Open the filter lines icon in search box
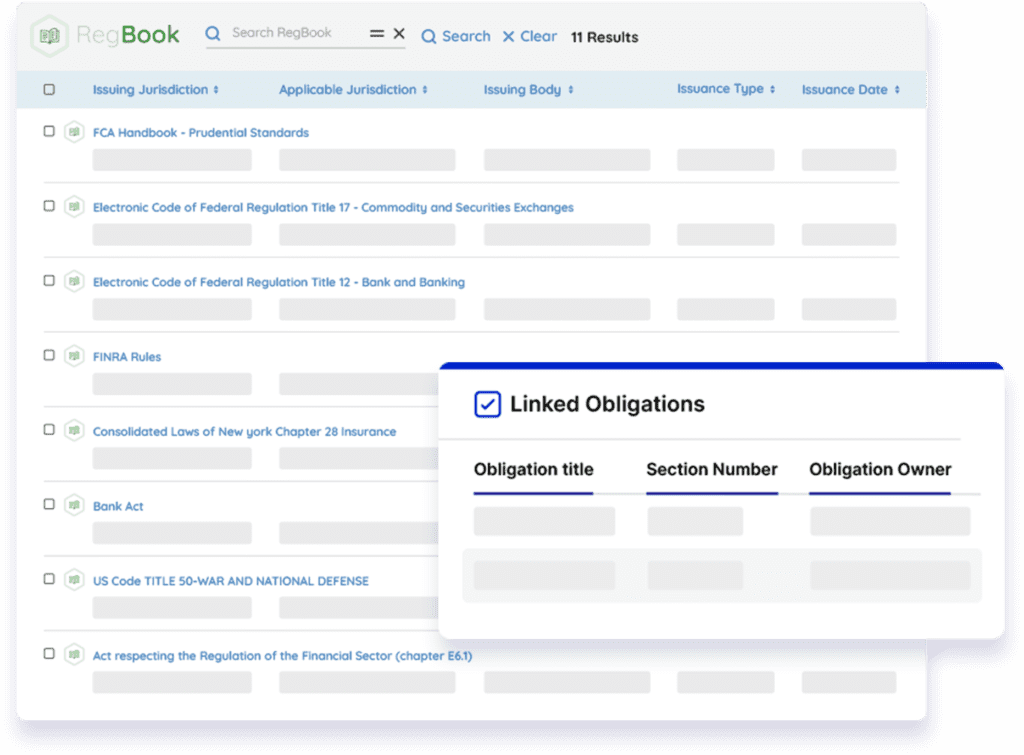 (377, 33)
